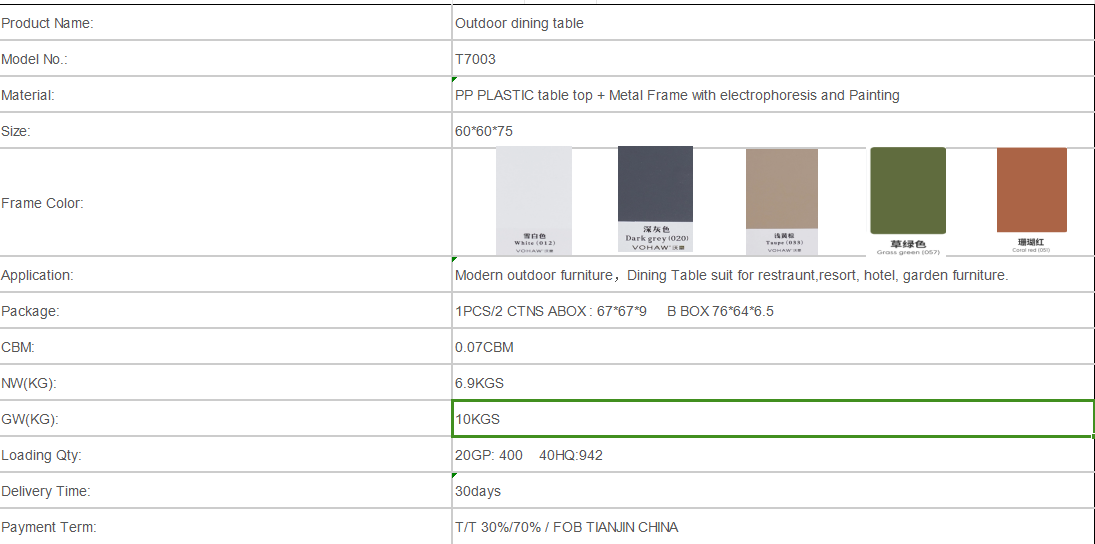The width and height of the screenshot is (1095, 544).
Task: Select the T/T 30%/70% payment term cell
Action: (772, 527)
